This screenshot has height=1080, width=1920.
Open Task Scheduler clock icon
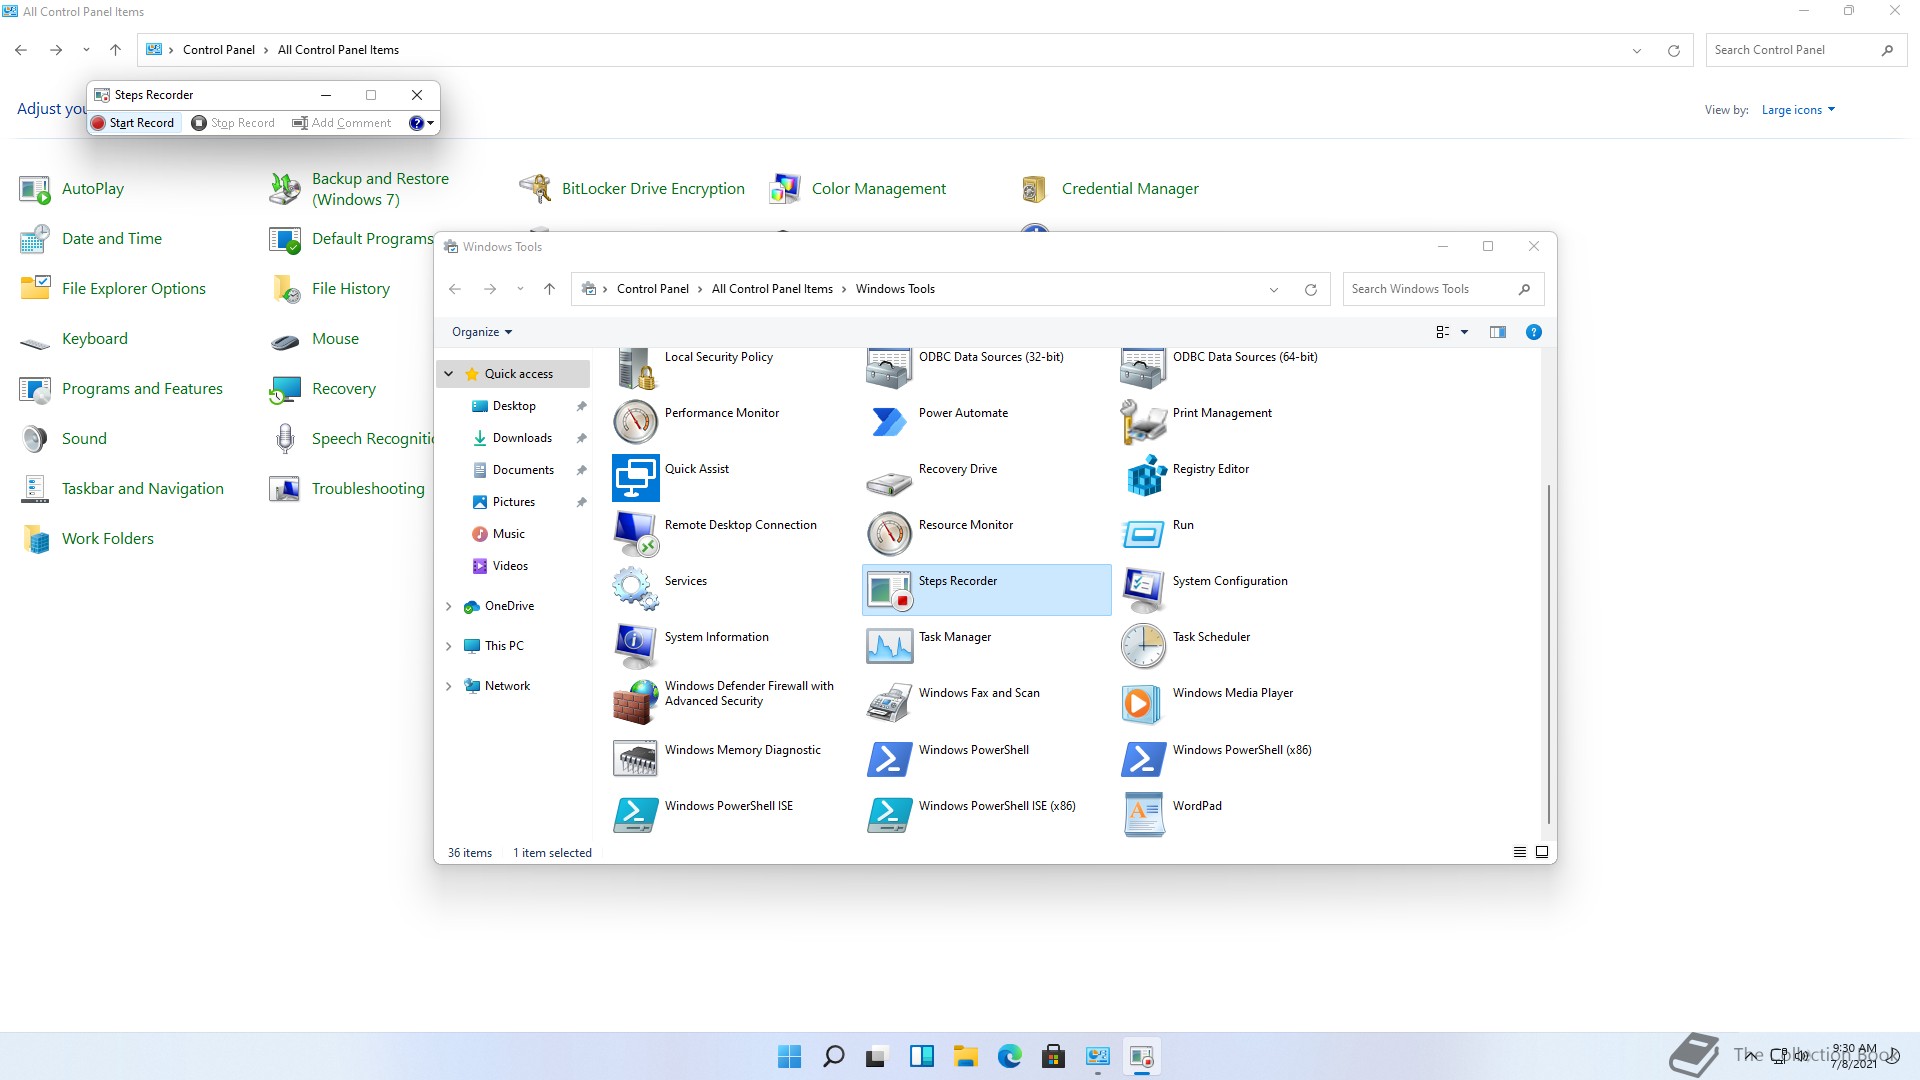coord(1143,646)
